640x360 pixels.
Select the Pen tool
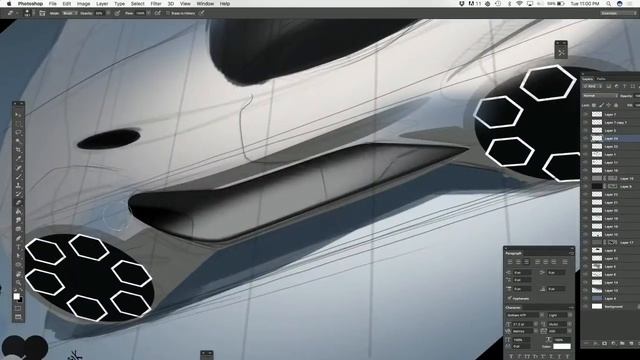tap(18, 238)
